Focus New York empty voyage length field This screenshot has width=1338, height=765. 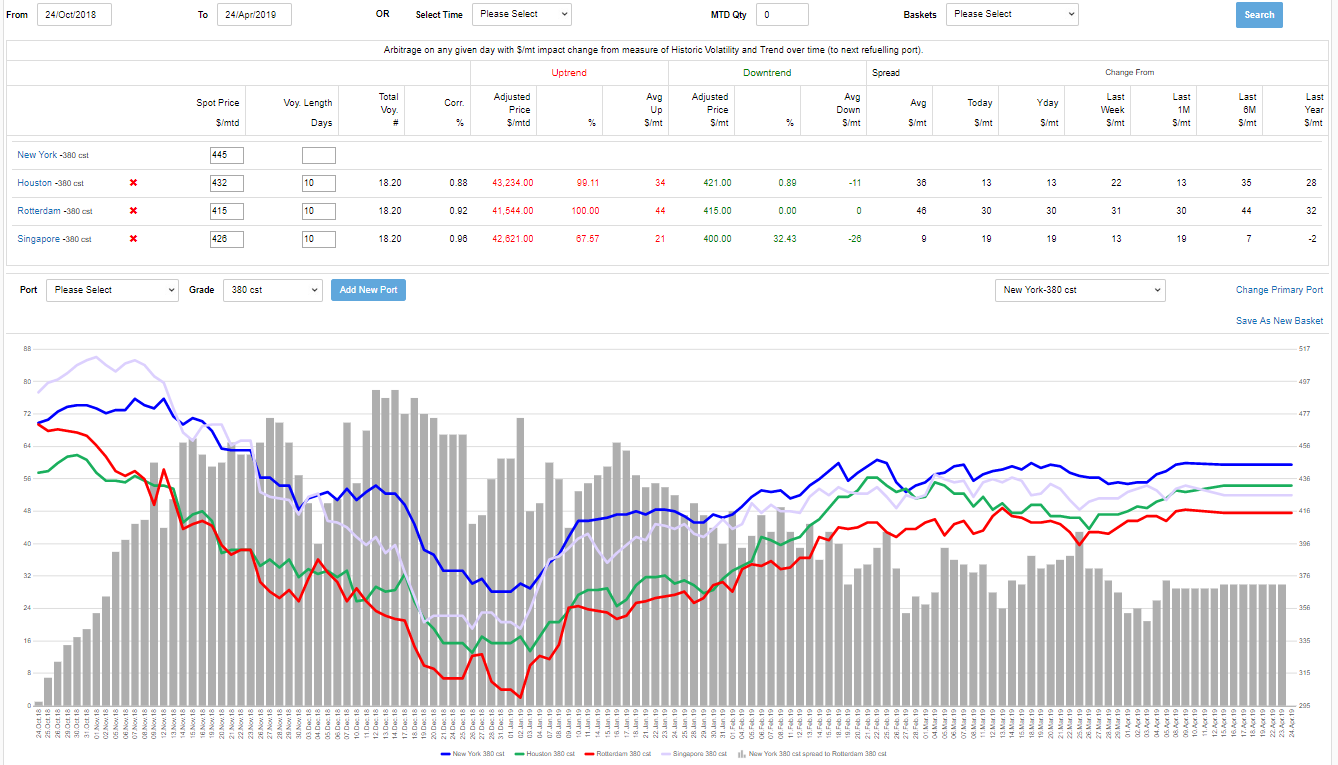click(x=319, y=155)
